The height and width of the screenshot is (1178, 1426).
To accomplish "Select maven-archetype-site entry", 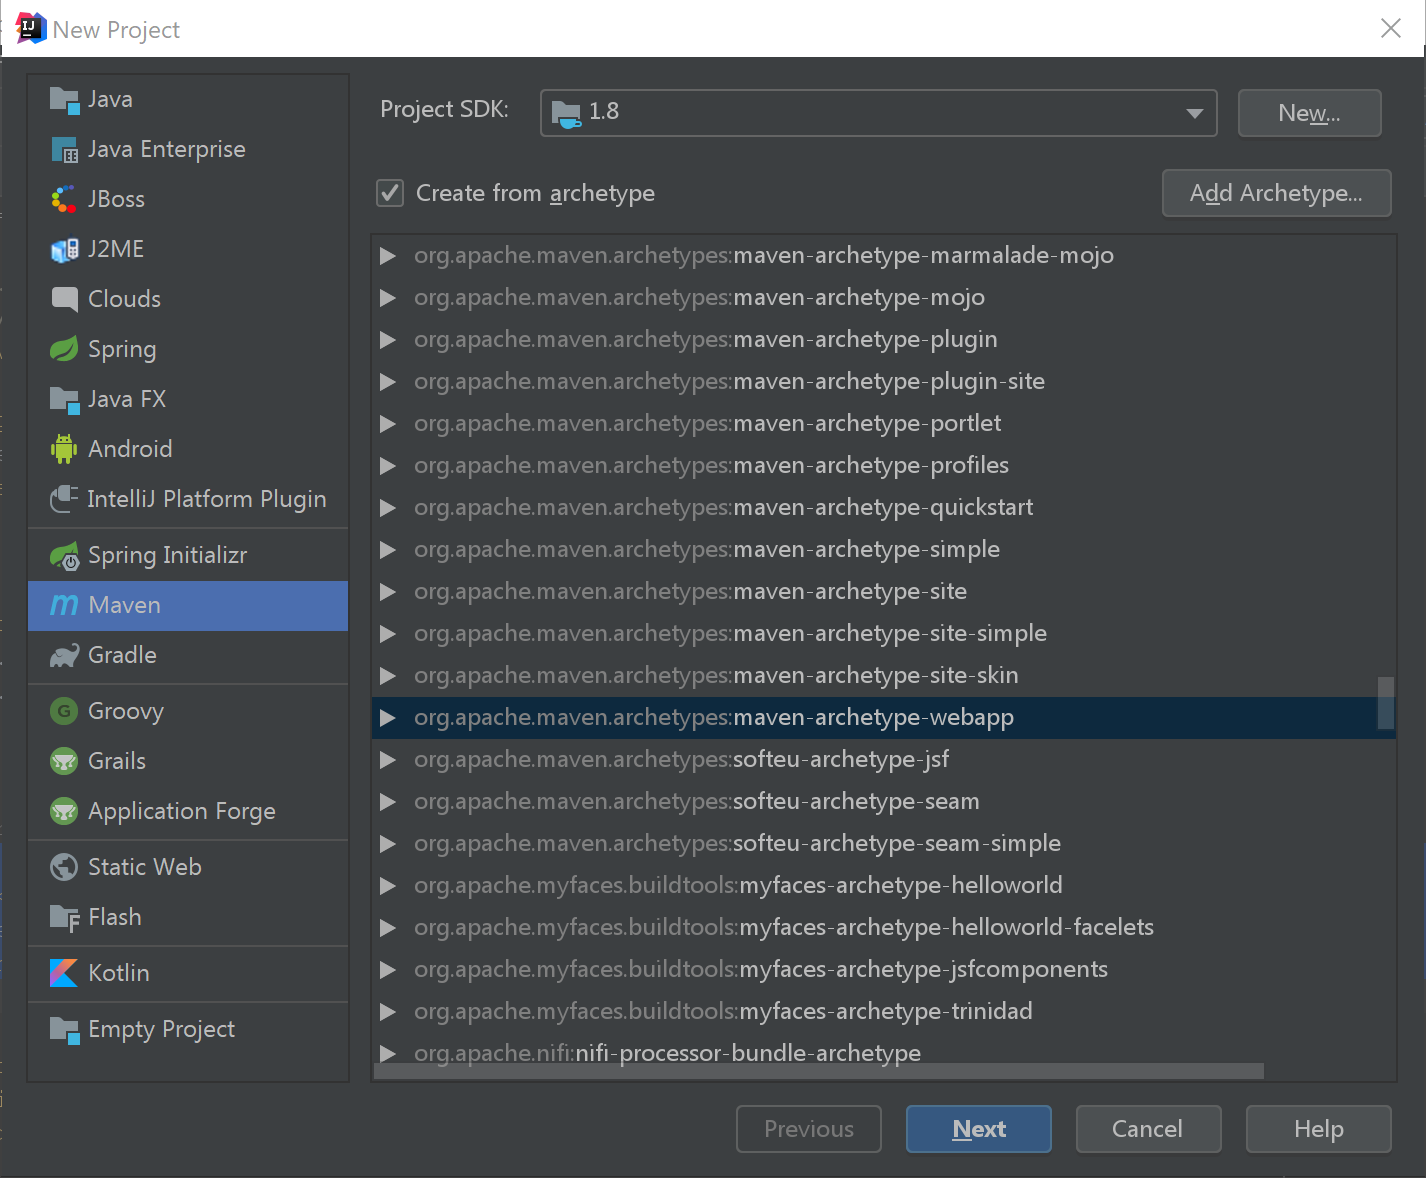I will (884, 592).
